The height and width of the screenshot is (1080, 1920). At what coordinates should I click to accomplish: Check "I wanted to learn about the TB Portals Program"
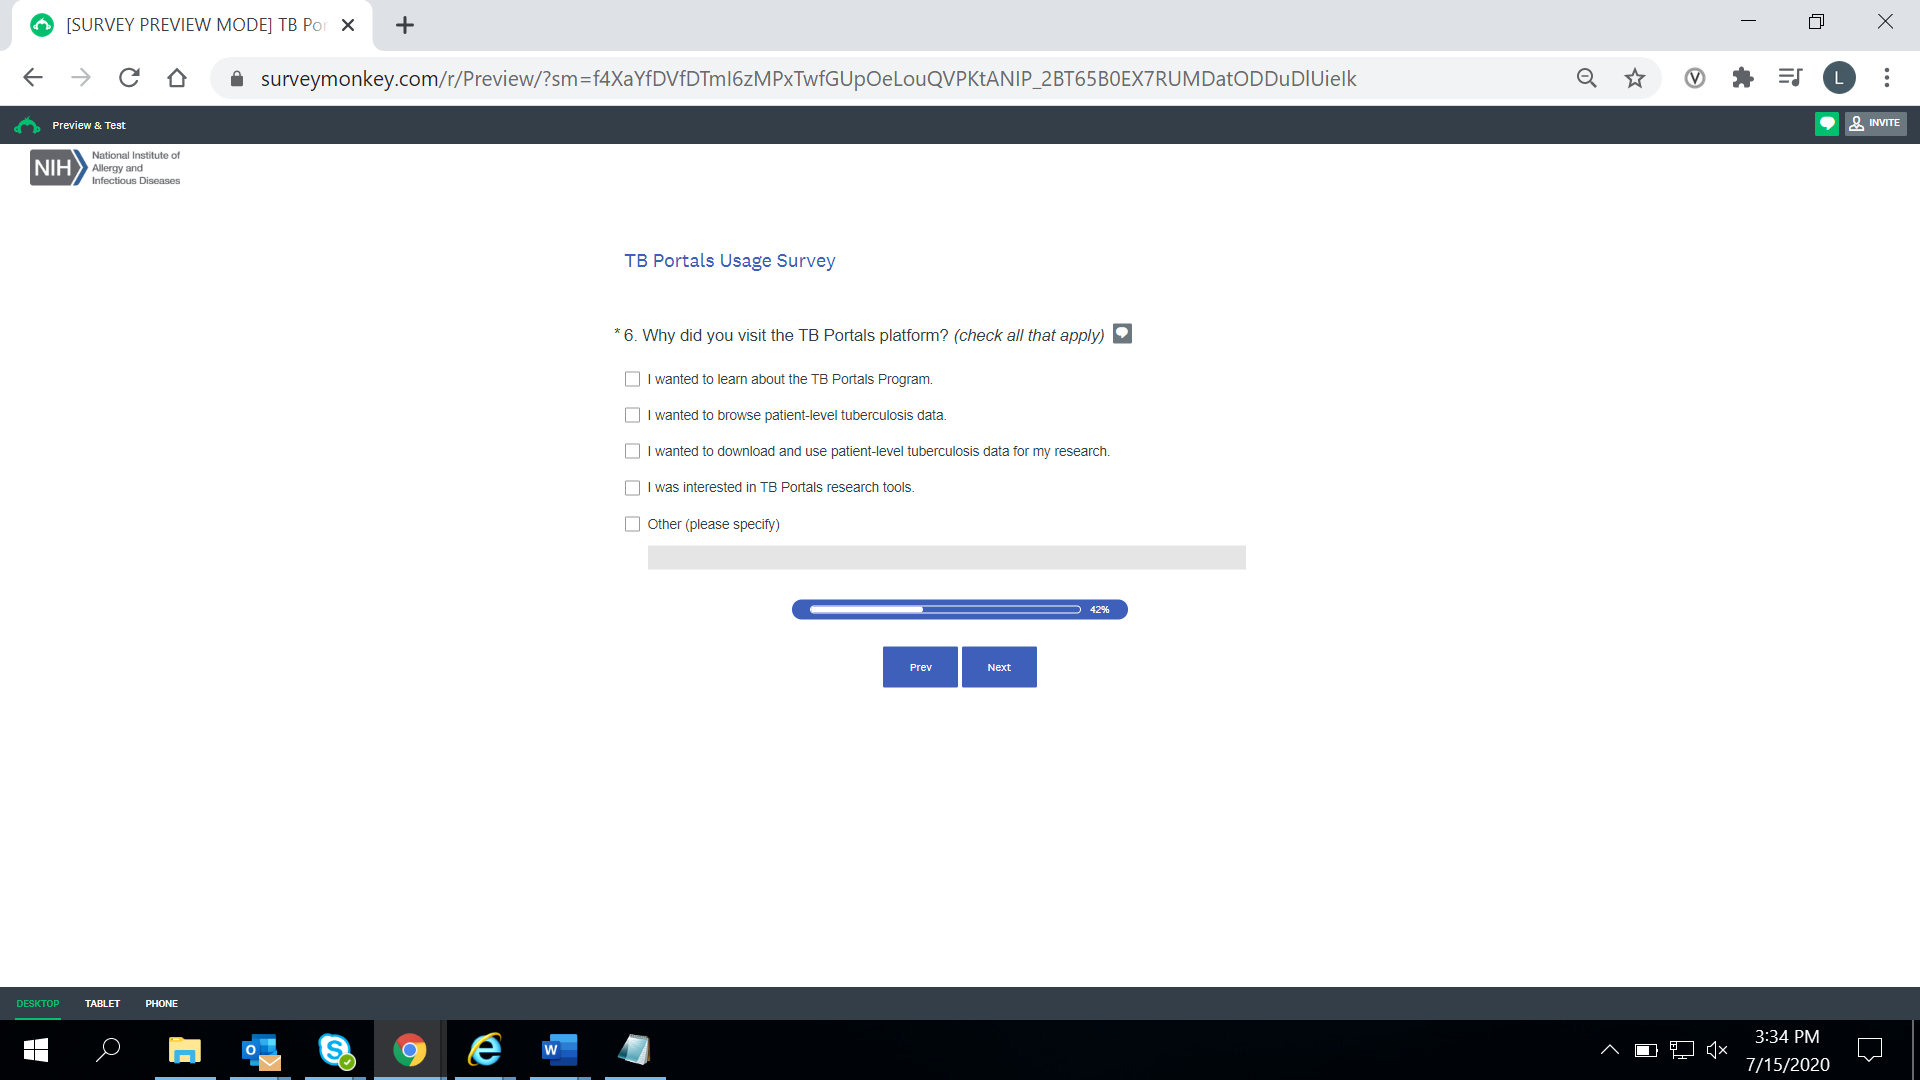(632, 379)
